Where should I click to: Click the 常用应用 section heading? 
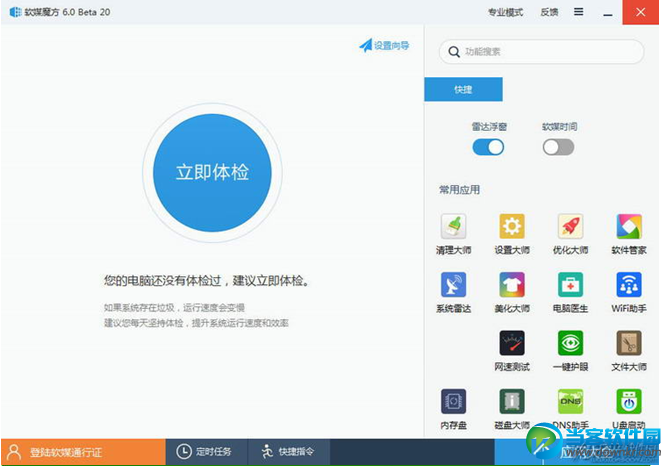click(459, 190)
